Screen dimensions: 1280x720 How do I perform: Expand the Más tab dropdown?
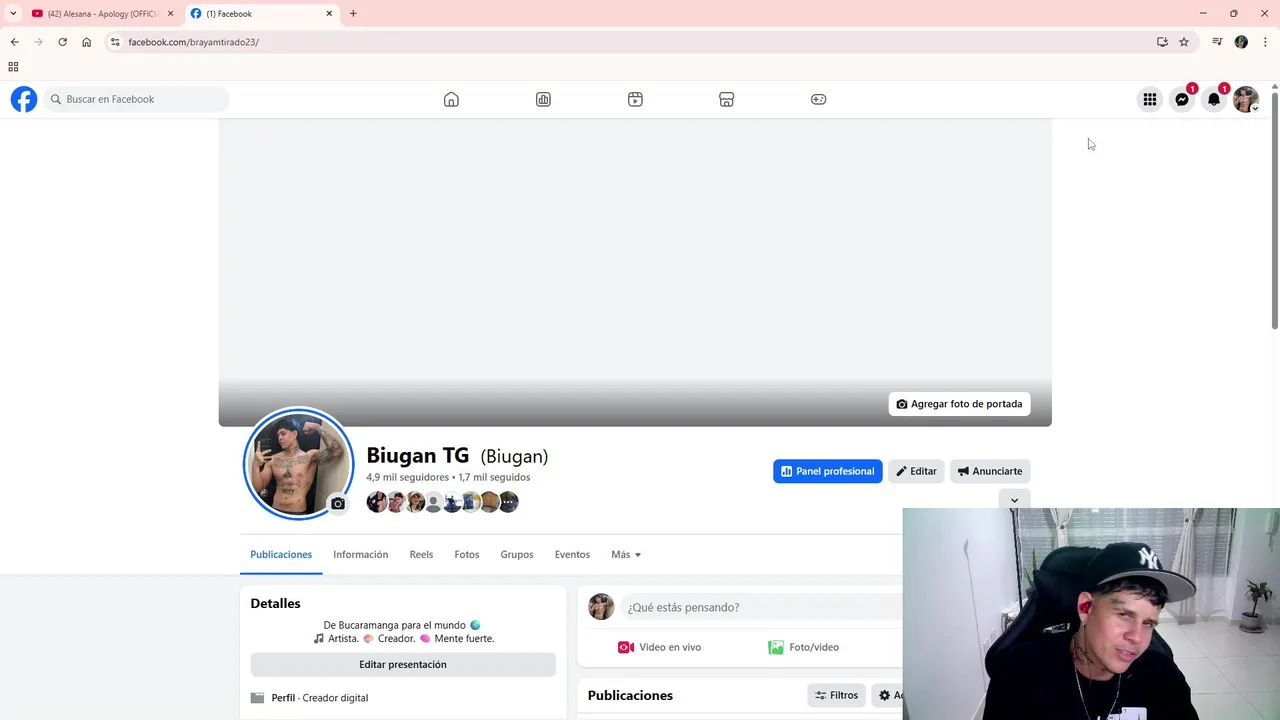coord(626,554)
